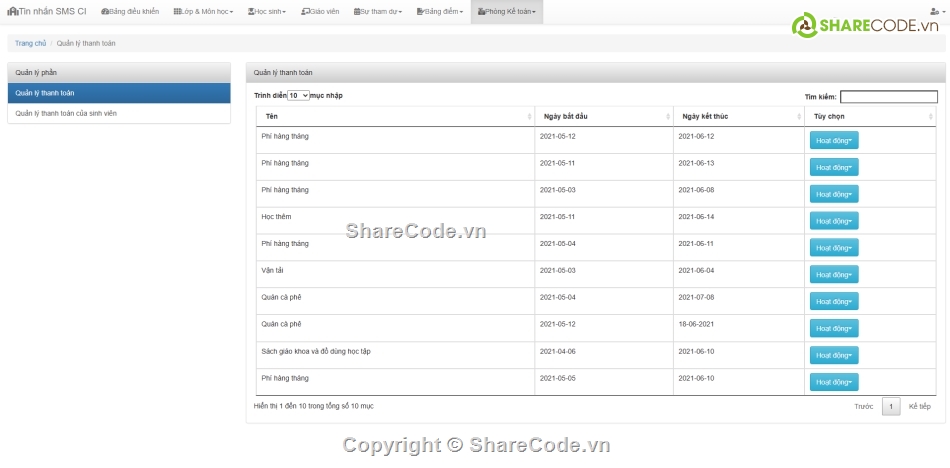
Task: Sort table by Ngày bắt đầu column
Action: [x=603, y=116]
